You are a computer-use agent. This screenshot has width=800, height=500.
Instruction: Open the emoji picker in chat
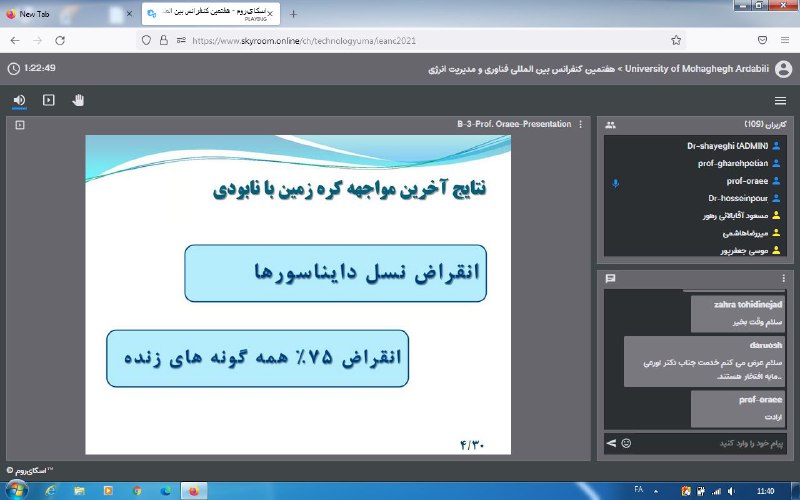[x=627, y=443]
